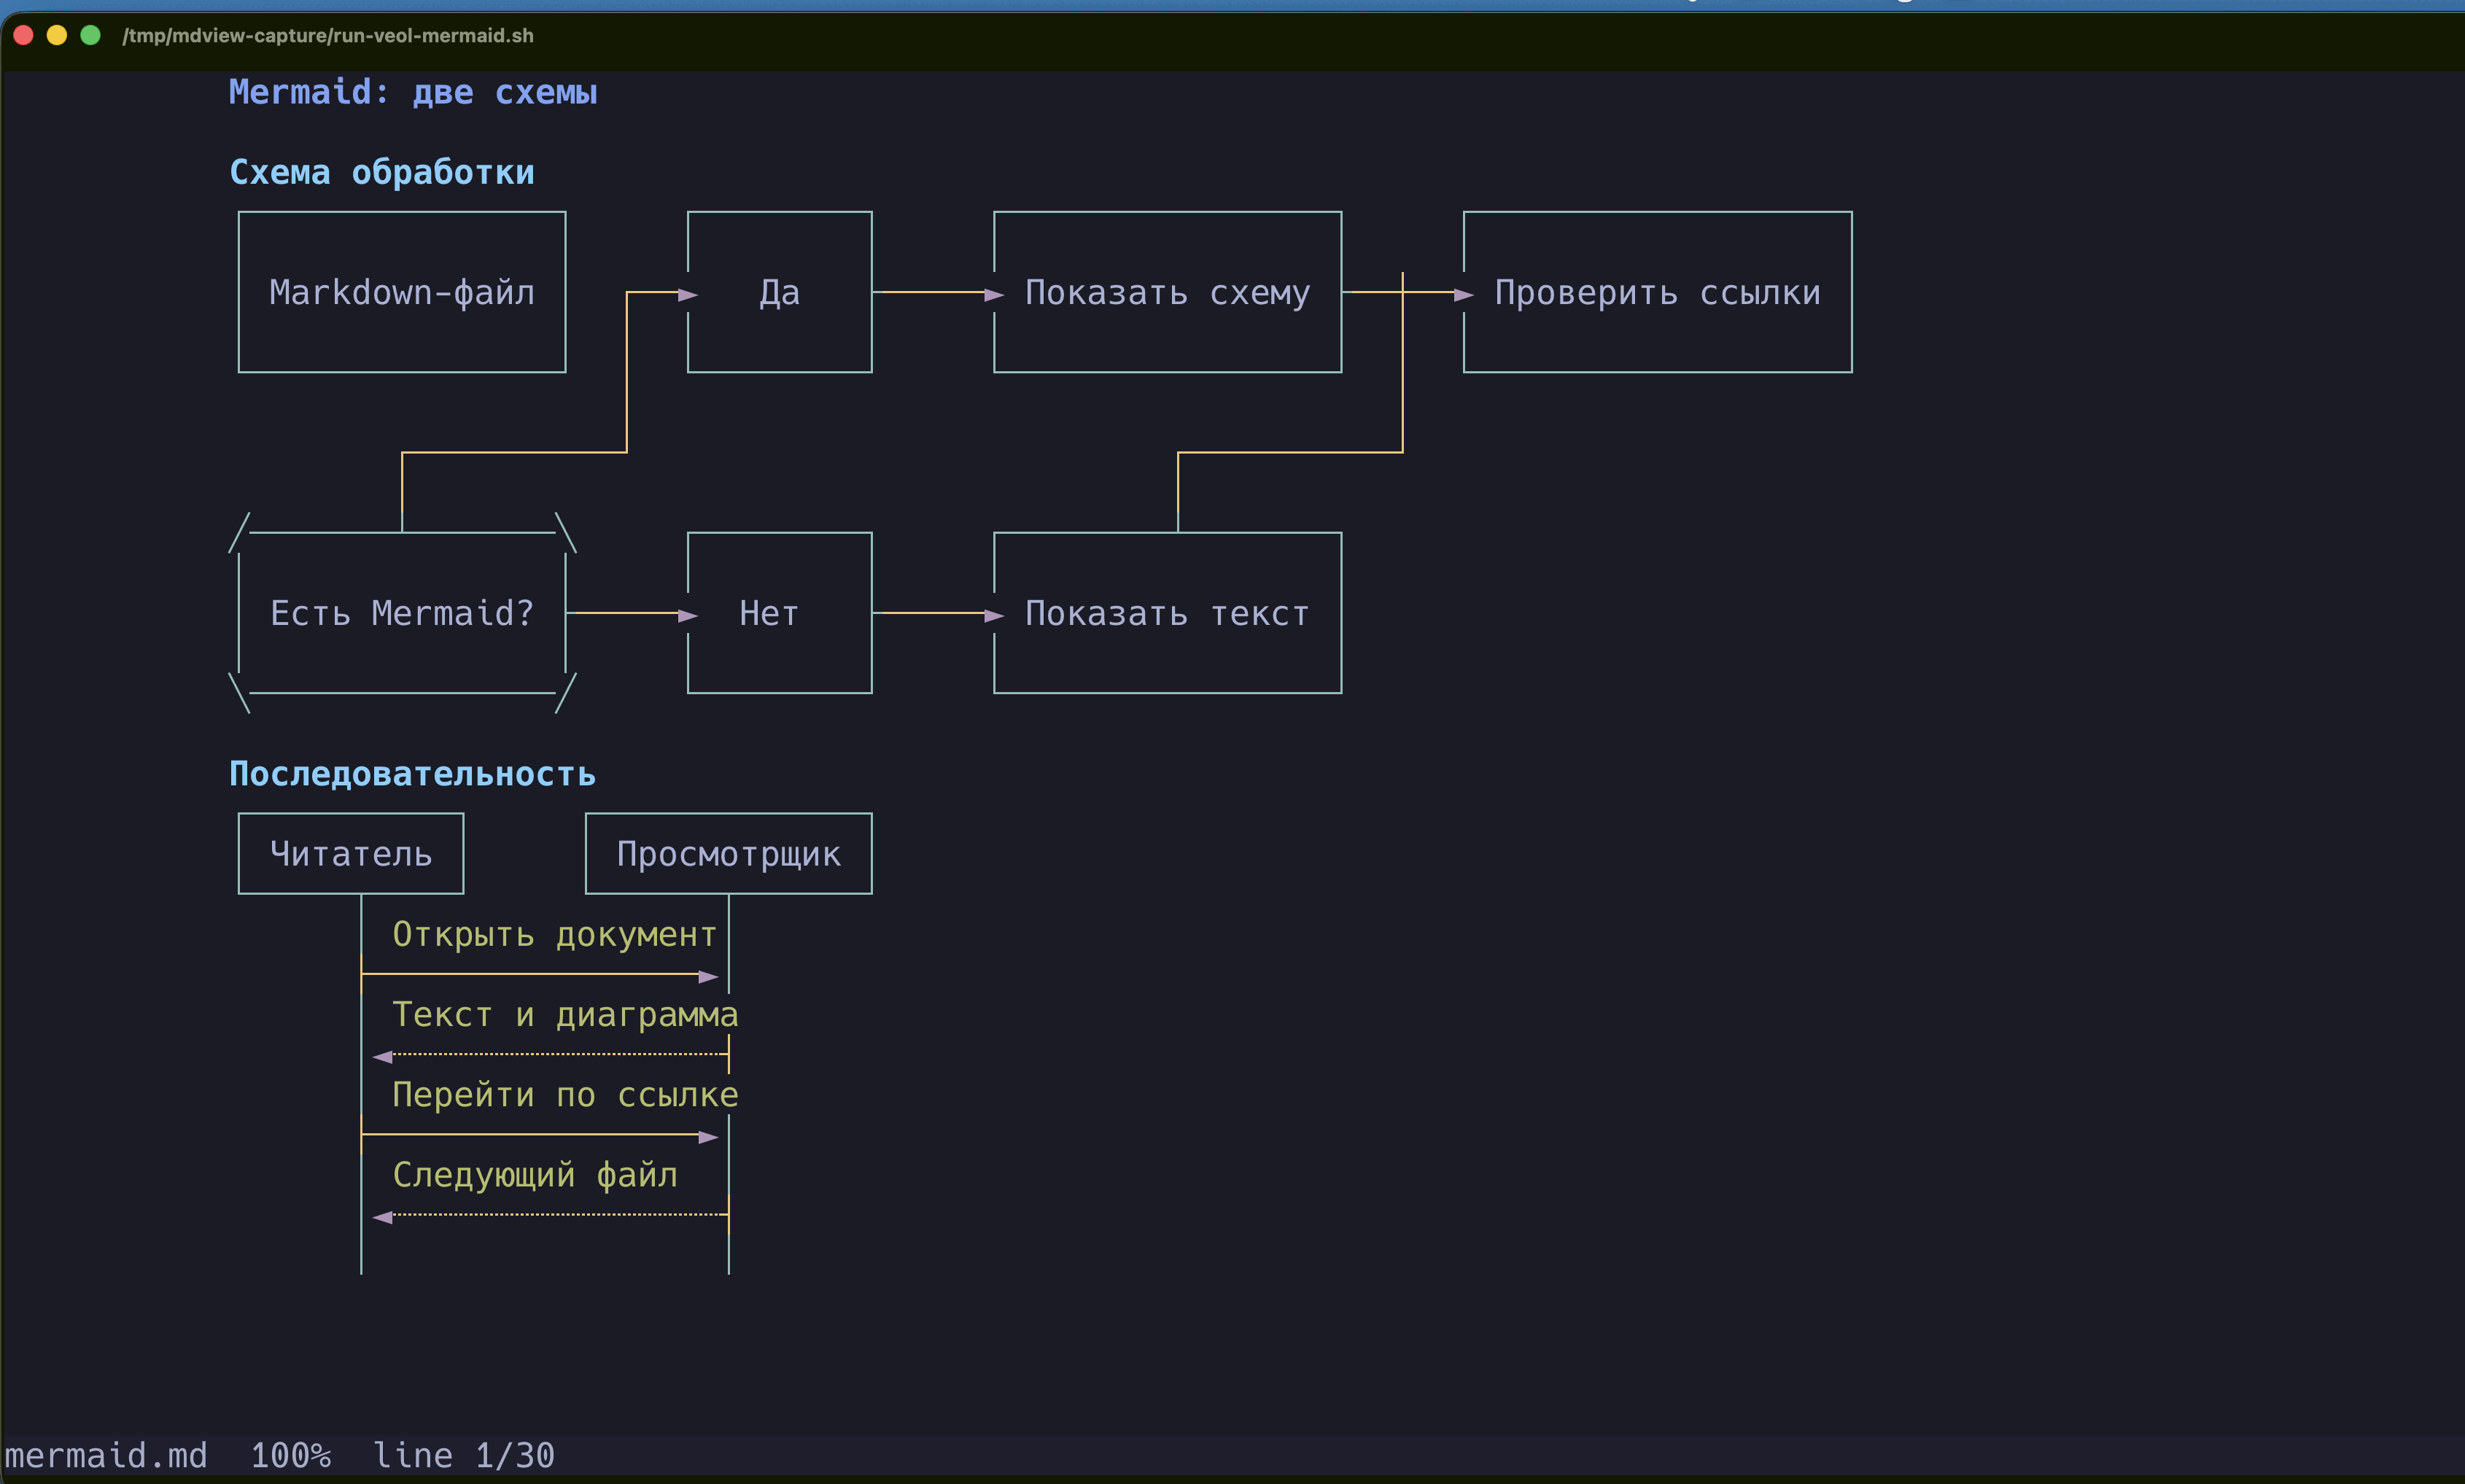Image resolution: width=2465 pixels, height=1484 pixels.
Task: Click the yellow minimize window button
Action: [57, 35]
